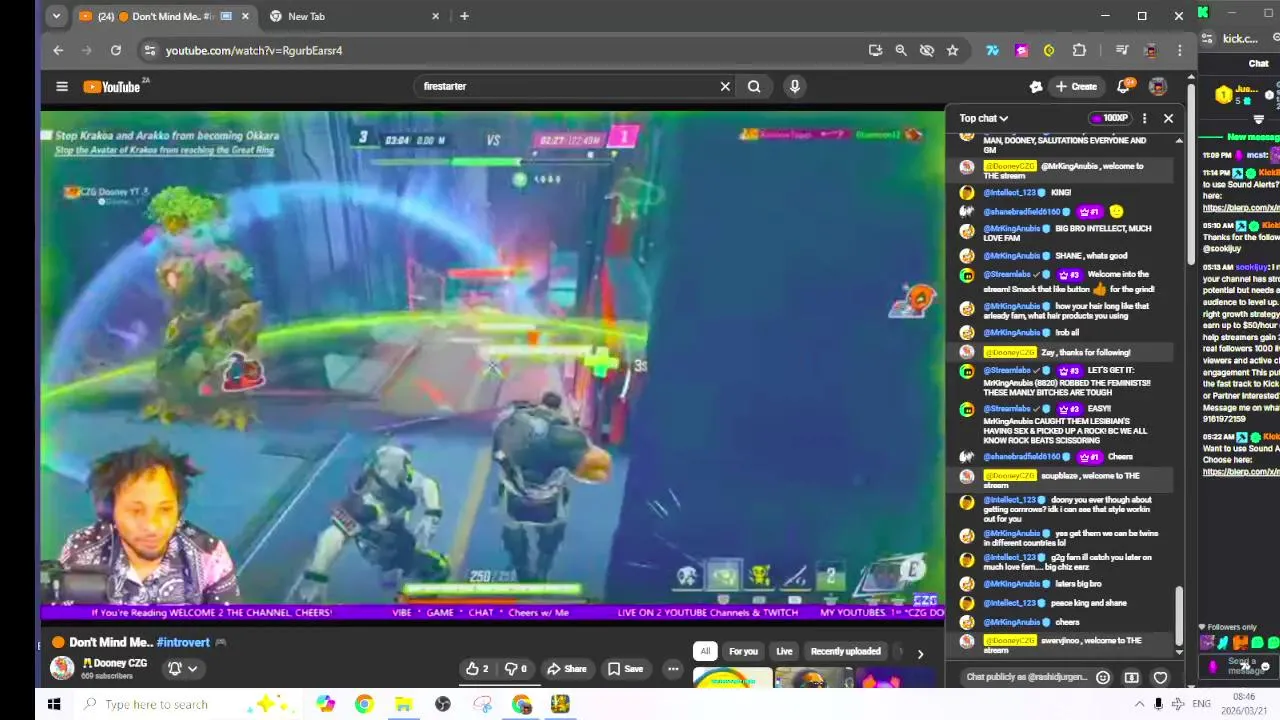Select the For you filter chip
Viewport: 1280px width, 720px height.
[743, 651]
